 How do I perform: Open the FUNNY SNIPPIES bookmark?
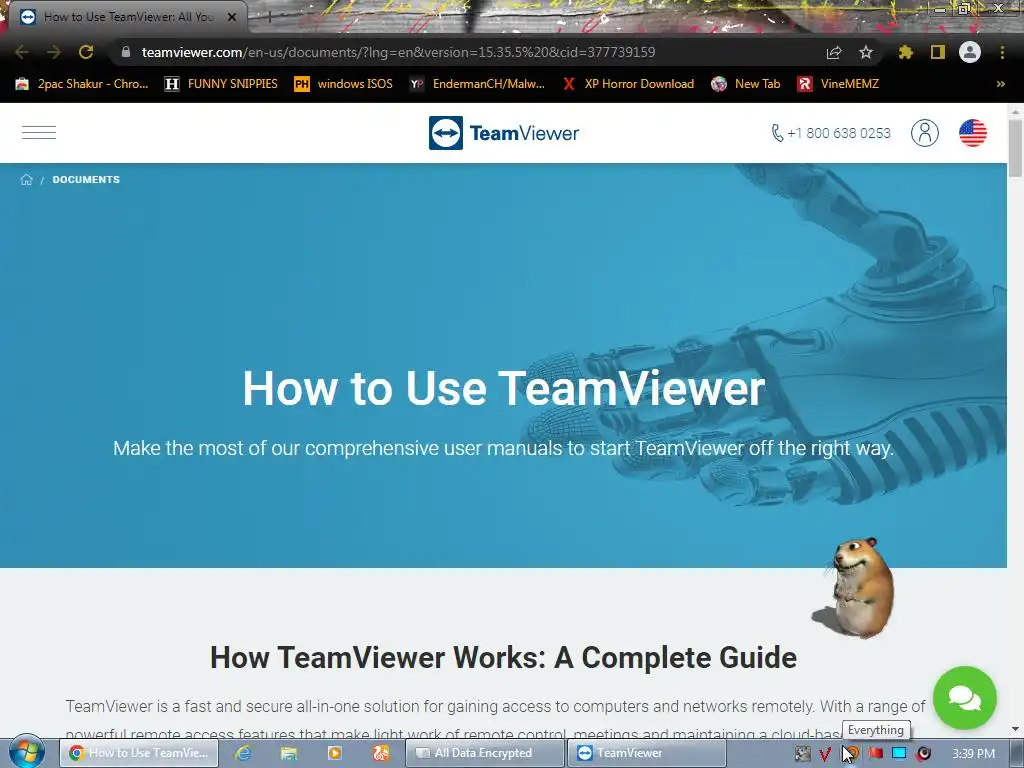221,84
